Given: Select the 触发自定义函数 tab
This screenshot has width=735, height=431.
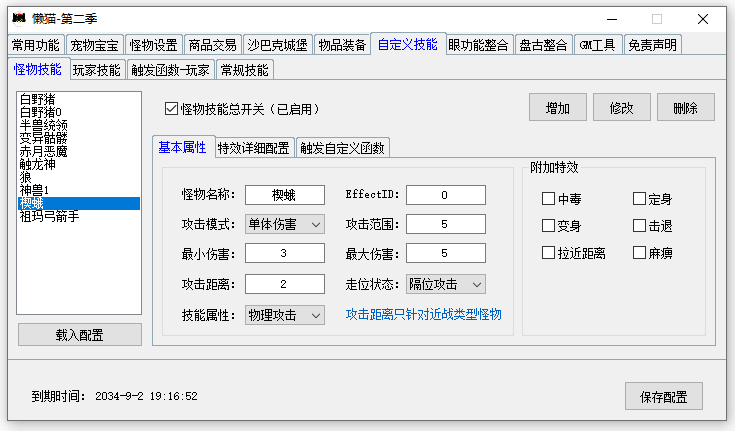Looking at the screenshot, I should 342,148.
